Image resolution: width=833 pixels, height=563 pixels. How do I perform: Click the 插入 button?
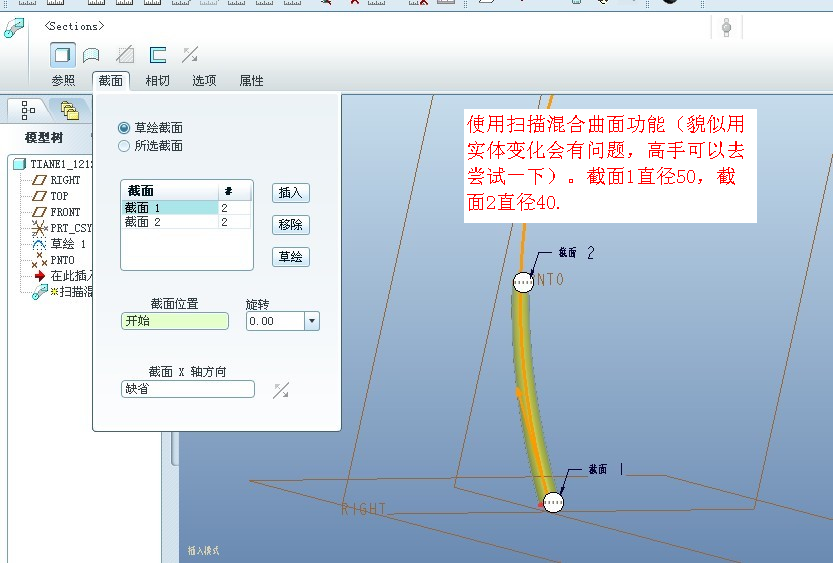click(x=291, y=193)
